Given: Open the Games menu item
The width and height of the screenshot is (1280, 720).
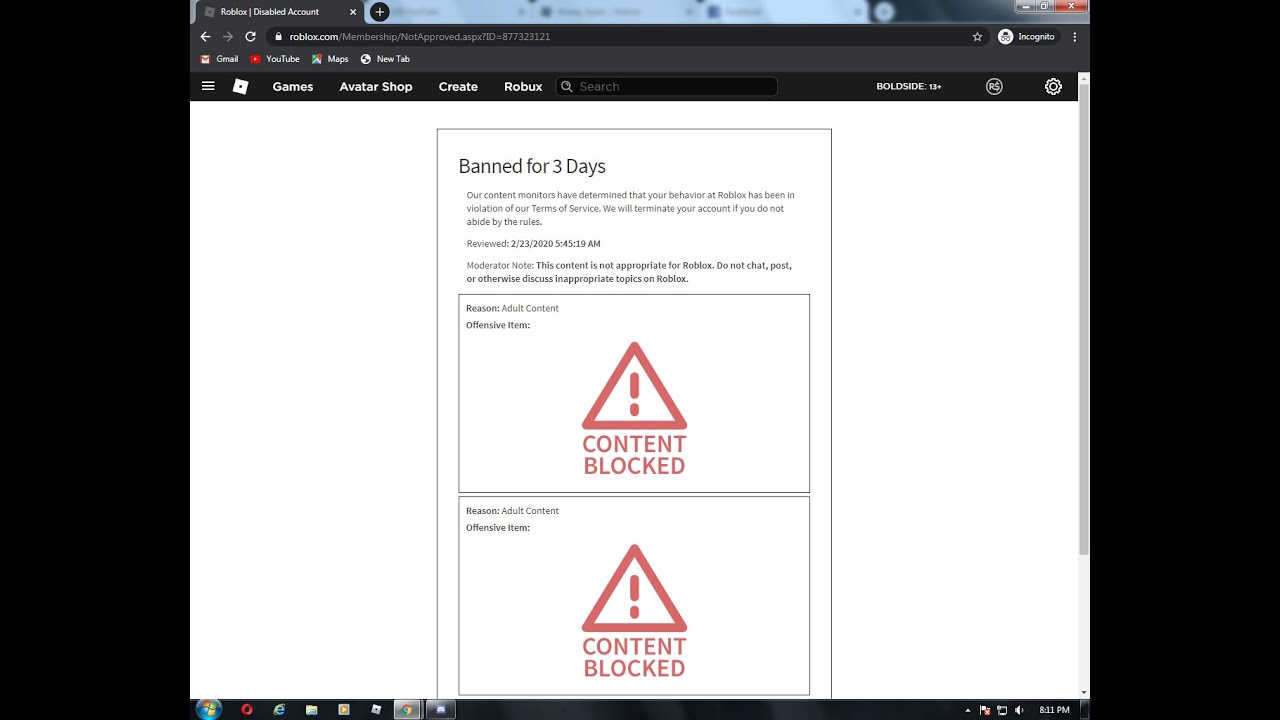Looking at the screenshot, I should 293,87.
